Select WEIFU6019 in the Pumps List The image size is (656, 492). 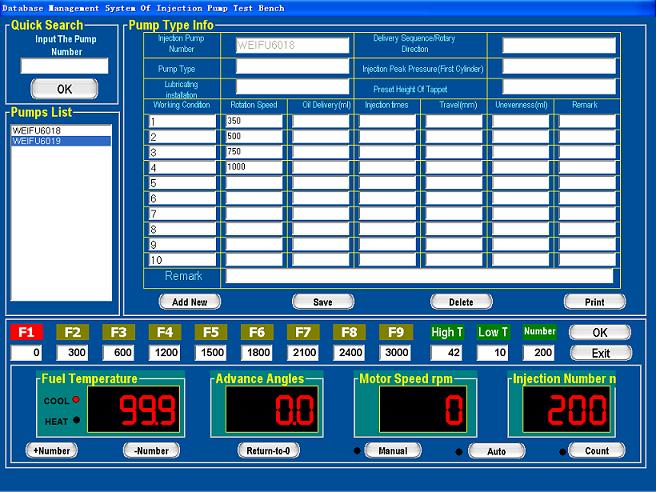[60, 142]
